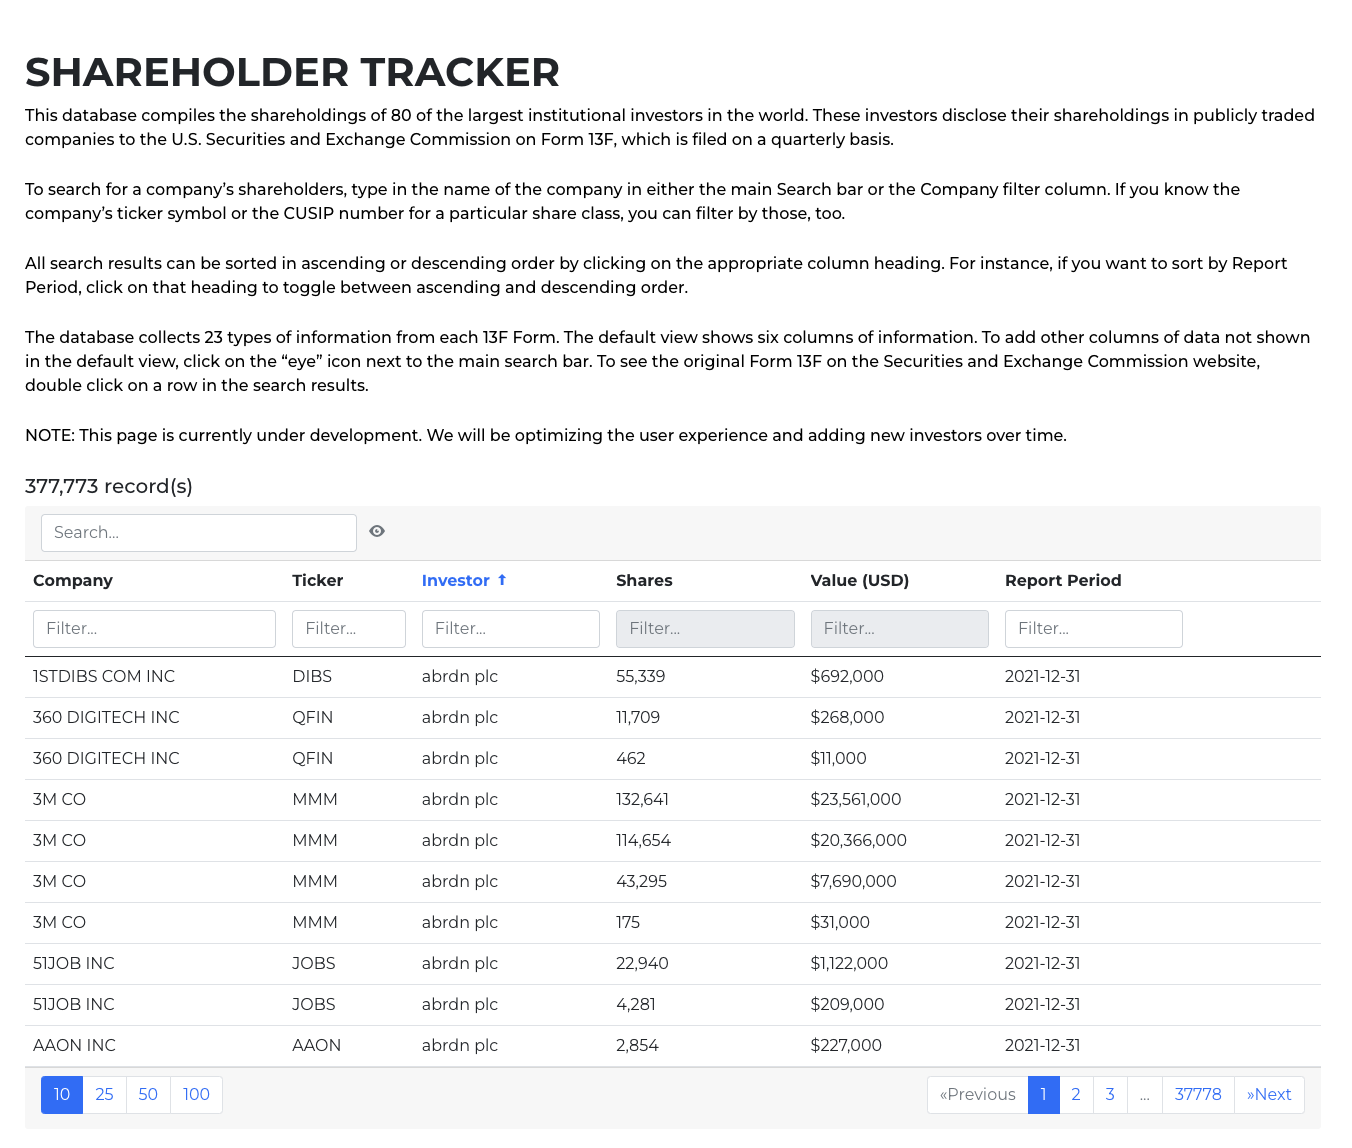Click the 4,281 shares cell
1352x1148 pixels.
[636, 1004]
